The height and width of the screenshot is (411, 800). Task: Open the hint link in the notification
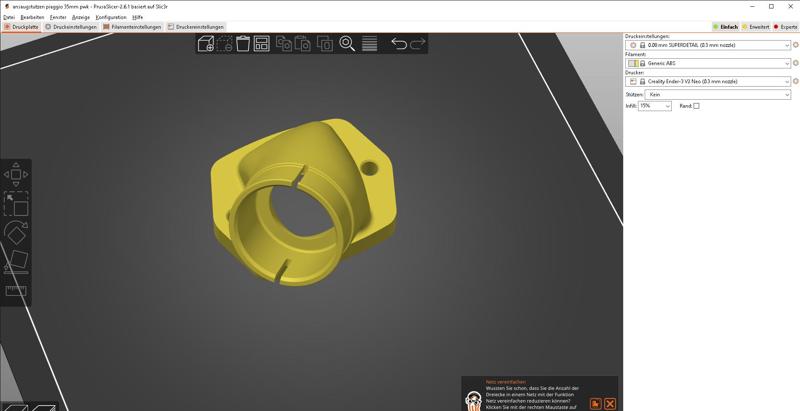click(x=595, y=404)
